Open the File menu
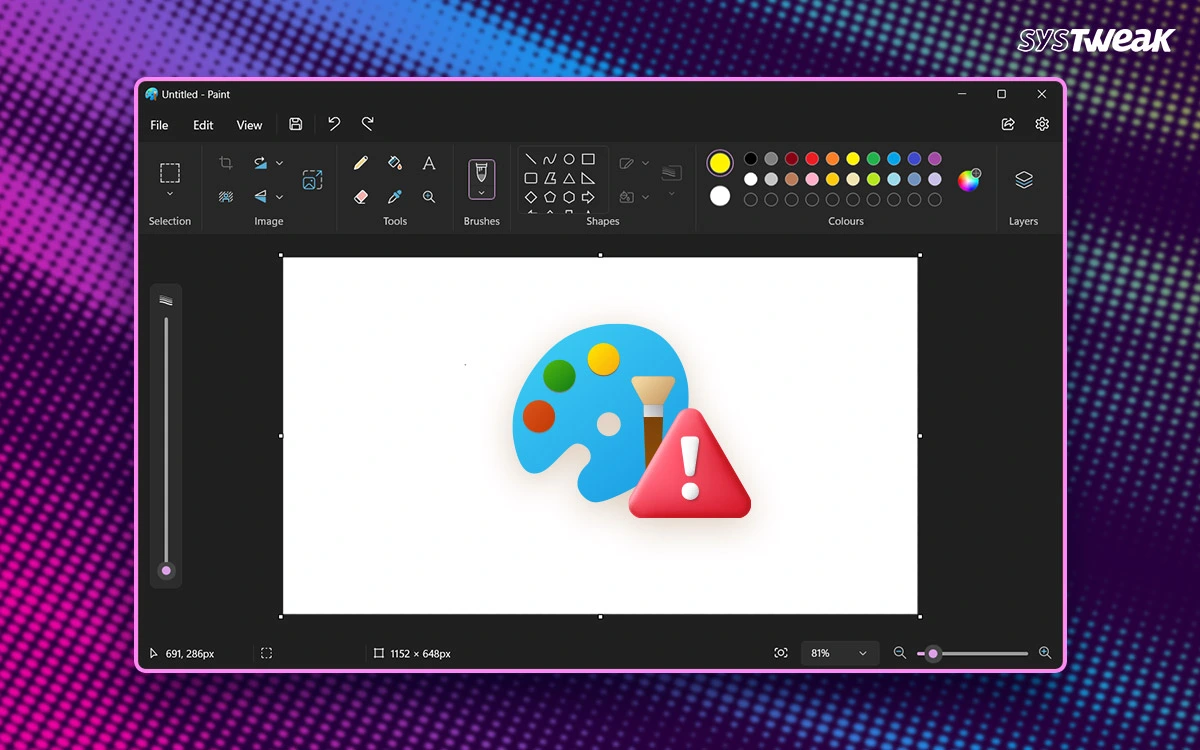This screenshot has width=1200, height=750. tap(158, 125)
